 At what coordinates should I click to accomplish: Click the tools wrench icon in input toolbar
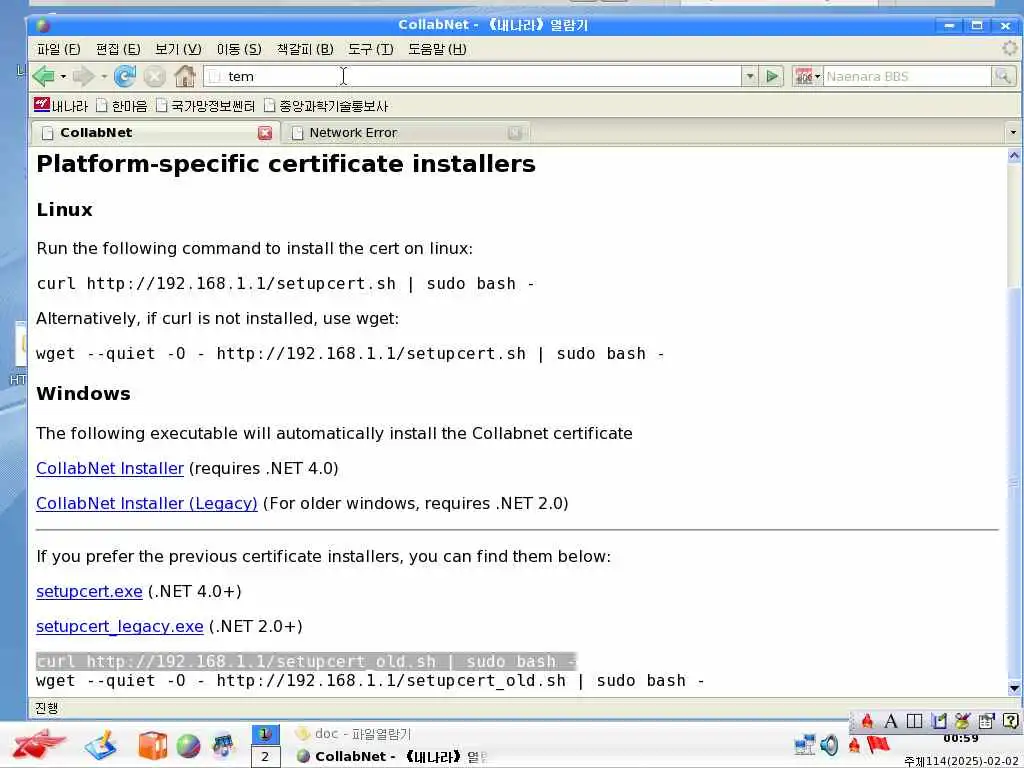pyautogui.click(x=962, y=721)
